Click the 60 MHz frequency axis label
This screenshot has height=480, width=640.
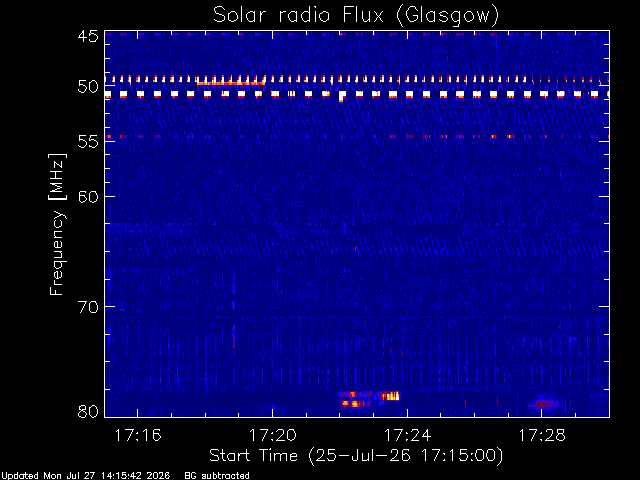pos(88,196)
